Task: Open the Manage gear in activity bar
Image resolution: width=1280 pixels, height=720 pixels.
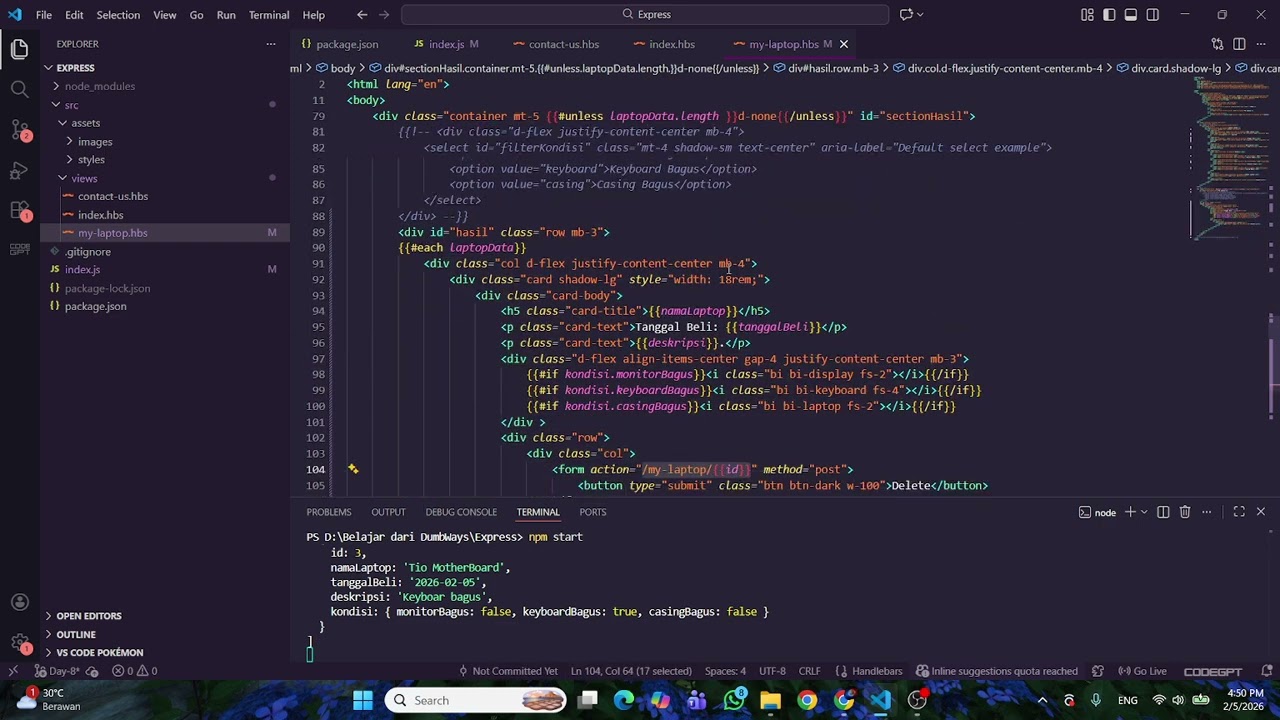Action: (20, 643)
